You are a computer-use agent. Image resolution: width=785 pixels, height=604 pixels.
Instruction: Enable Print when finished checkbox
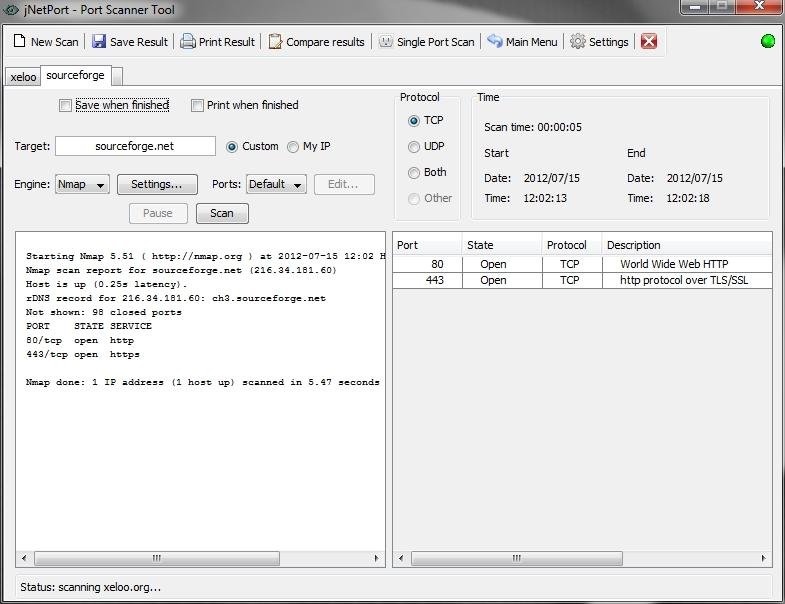(x=197, y=105)
